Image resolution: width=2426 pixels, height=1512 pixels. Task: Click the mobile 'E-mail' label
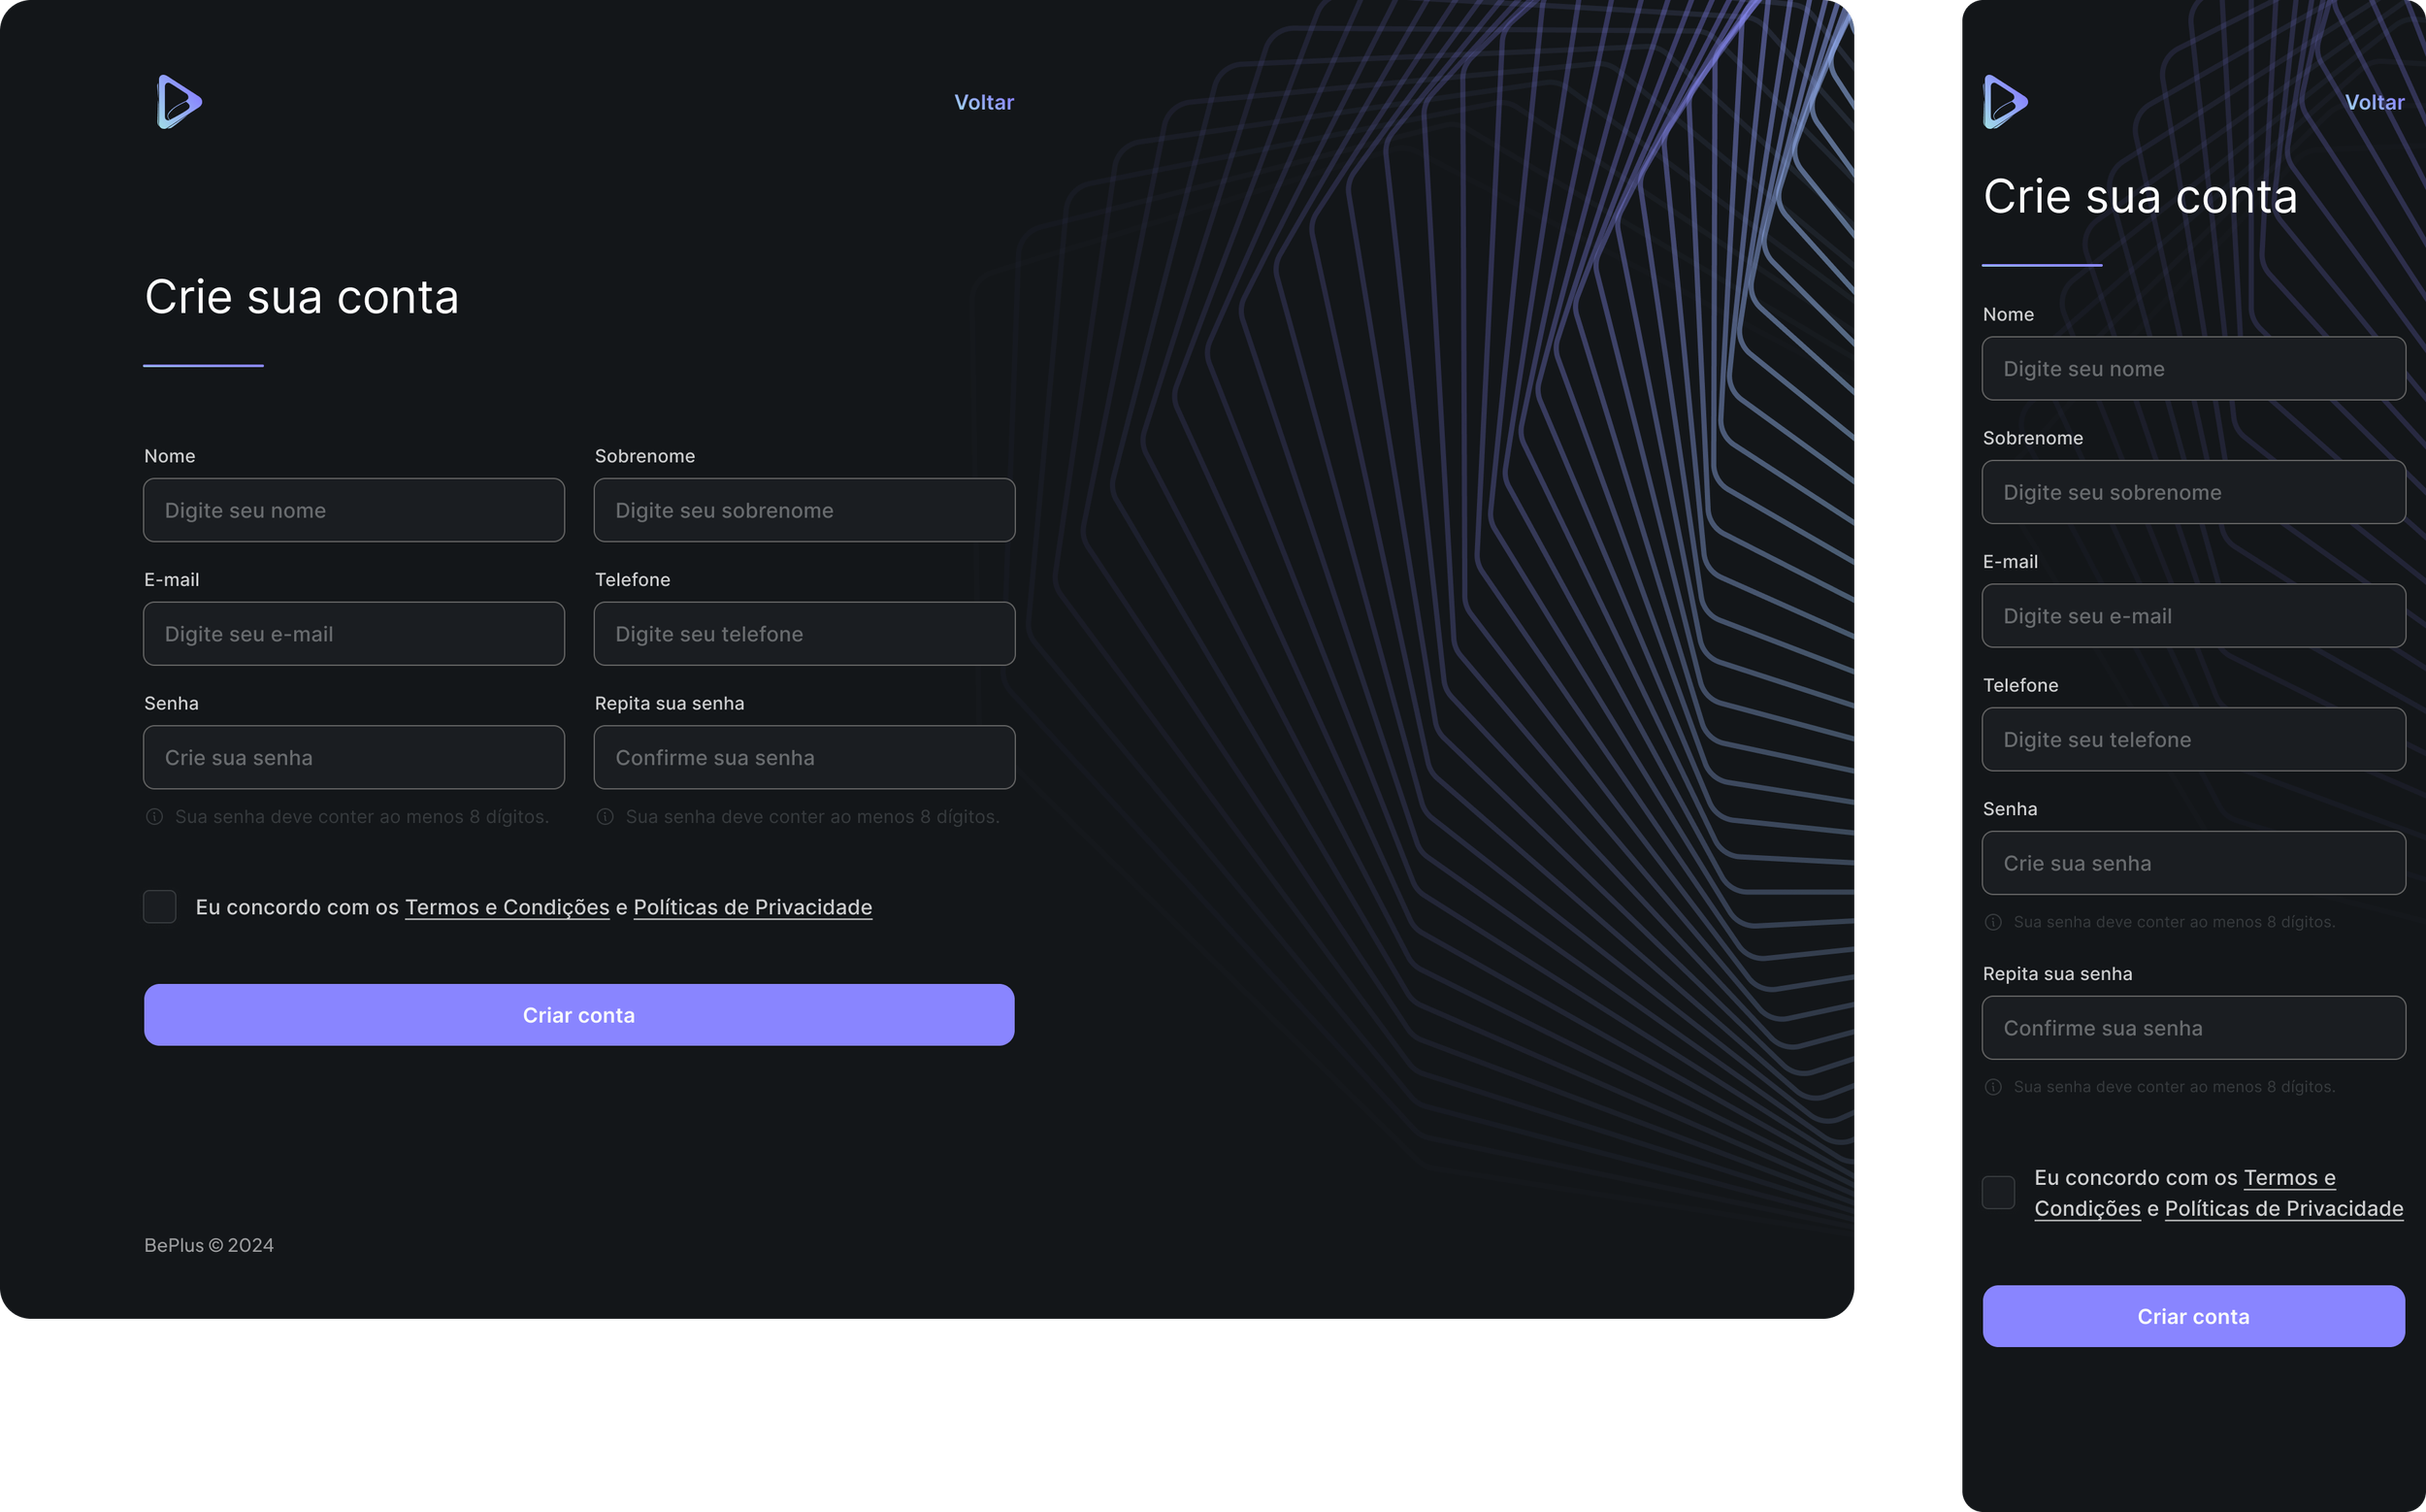[2010, 562]
